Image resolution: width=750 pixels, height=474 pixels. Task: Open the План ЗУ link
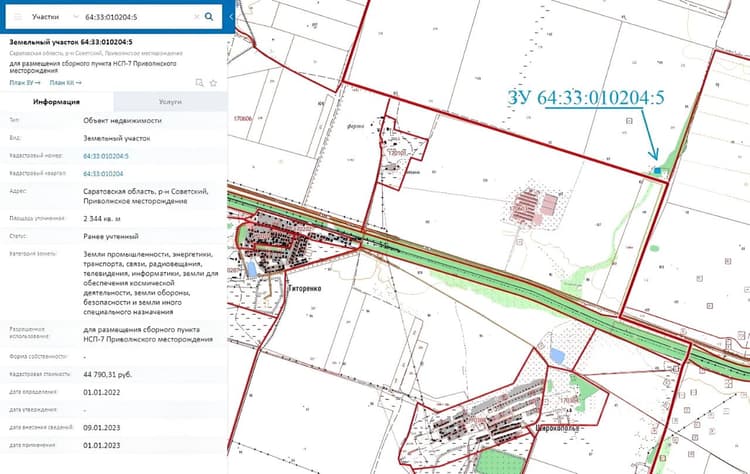(25, 83)
